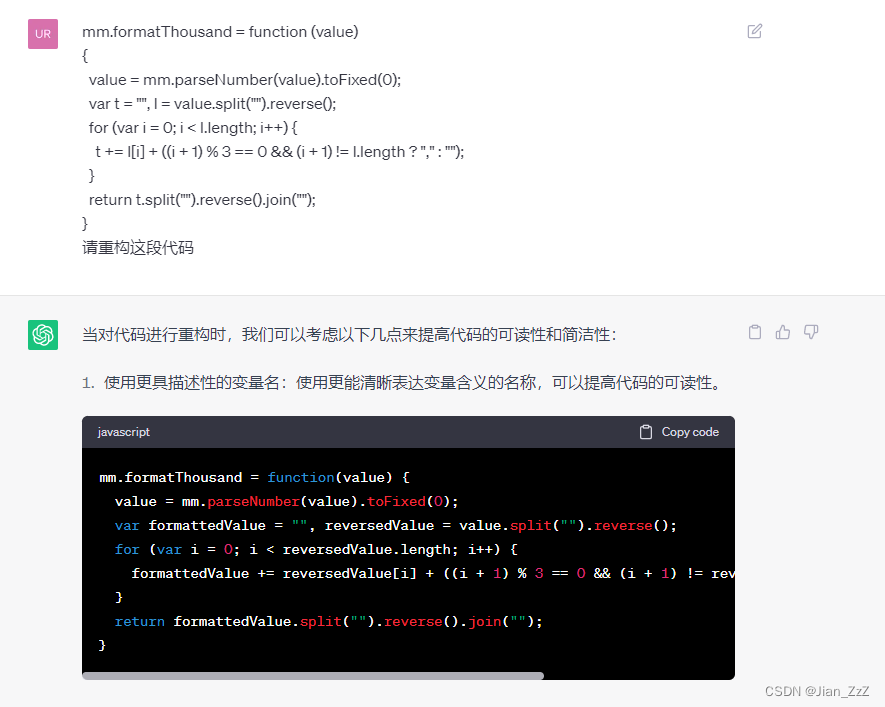Click the code line for (var i = 0; i < reversedValue.length
The height and width of the screenshot is (707, 885).
(316, 550)
